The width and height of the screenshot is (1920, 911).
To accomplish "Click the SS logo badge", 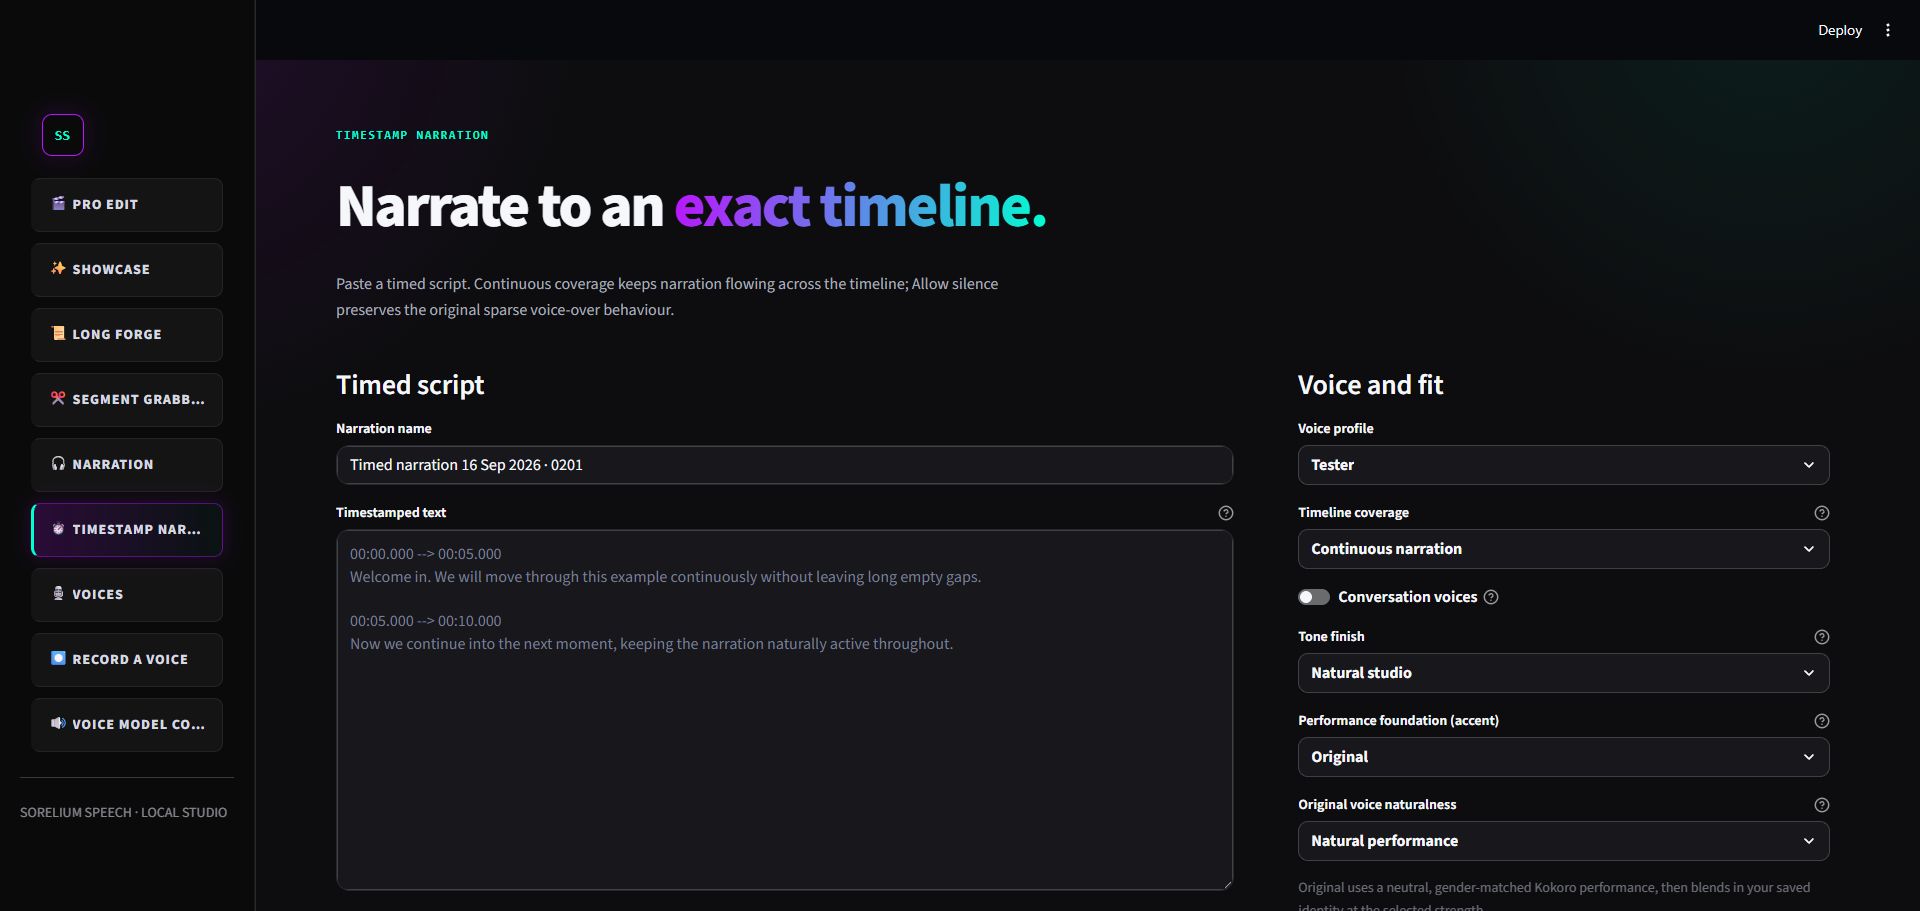I will [x=63, y=135].
